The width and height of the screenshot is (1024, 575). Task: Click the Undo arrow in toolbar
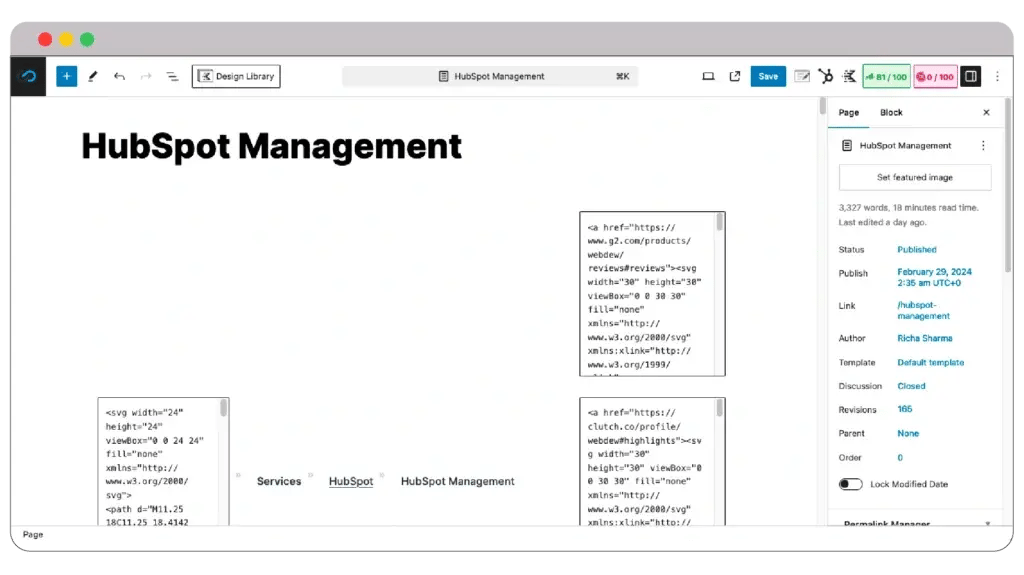[x=119, y=76]
